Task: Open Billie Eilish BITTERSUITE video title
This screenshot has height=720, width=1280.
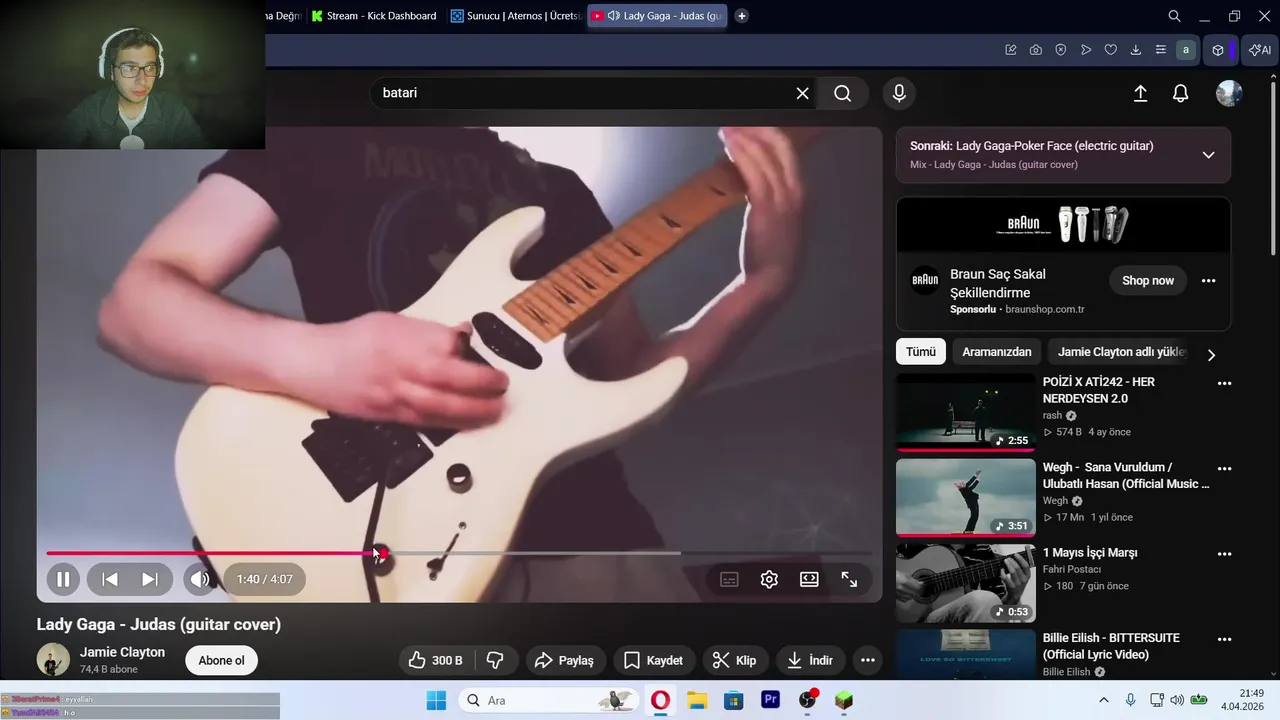Action: tap(1111, 646)
